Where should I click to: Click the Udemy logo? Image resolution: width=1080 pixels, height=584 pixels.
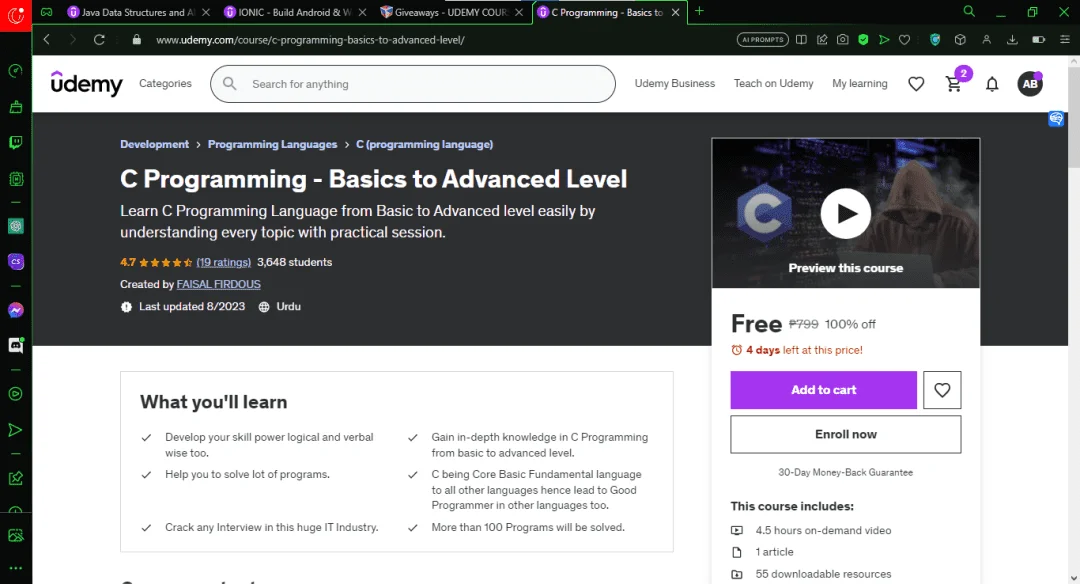pos(87,83)
